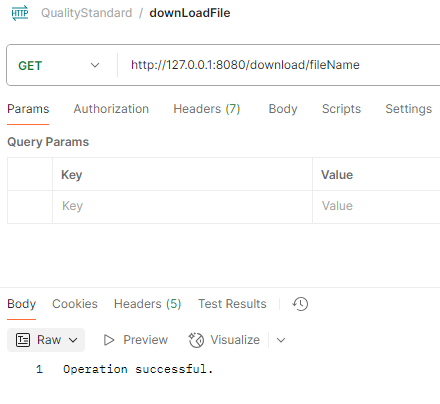Click the Preview play triangle icon
440x404 pixels.
click(109, 340)
